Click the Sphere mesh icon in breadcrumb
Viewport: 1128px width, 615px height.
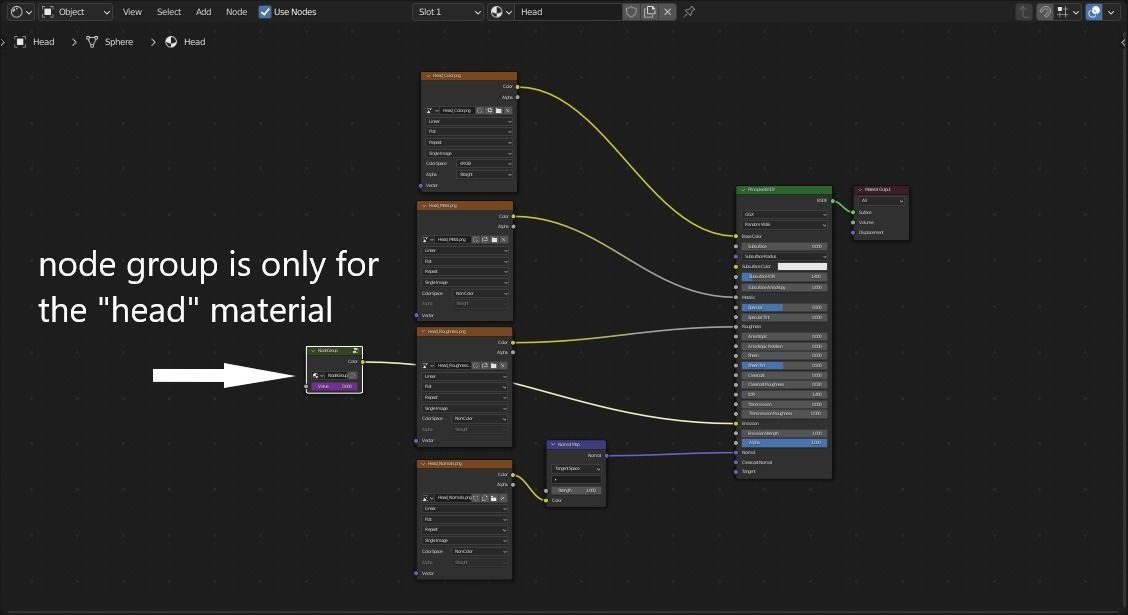point(92,42)
